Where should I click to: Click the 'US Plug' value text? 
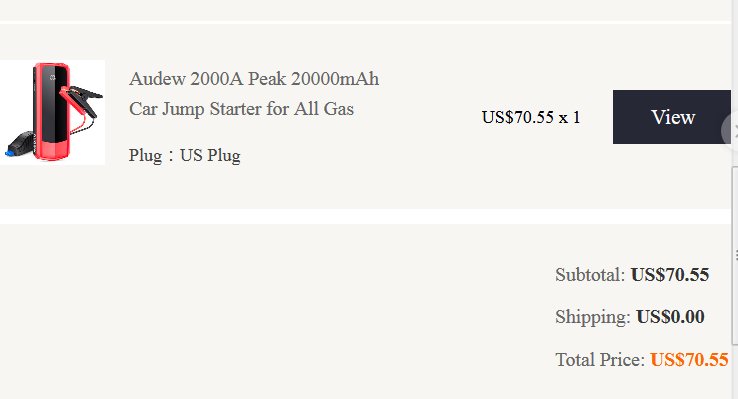click(x=210, y=155)
